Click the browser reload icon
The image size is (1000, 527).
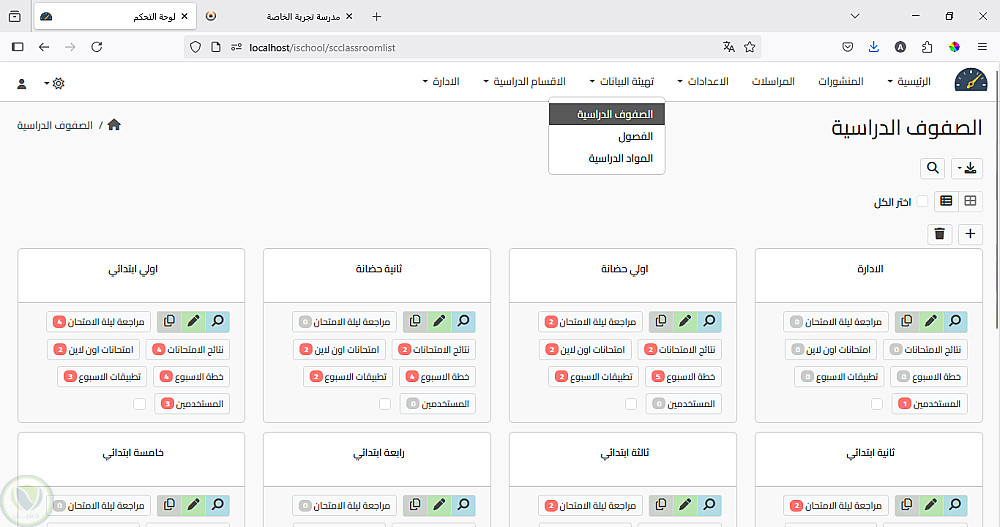tap(97, 47)
